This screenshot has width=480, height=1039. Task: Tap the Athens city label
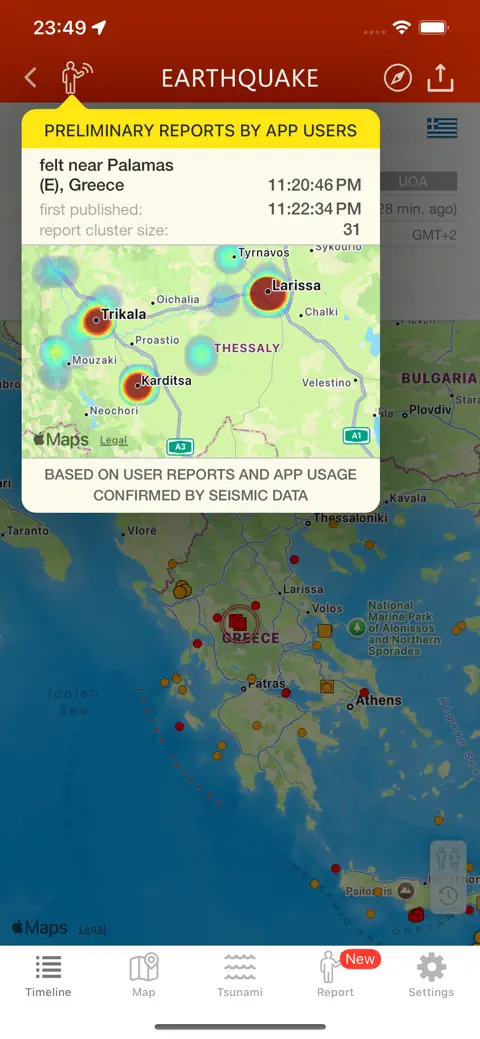(379, 700)
